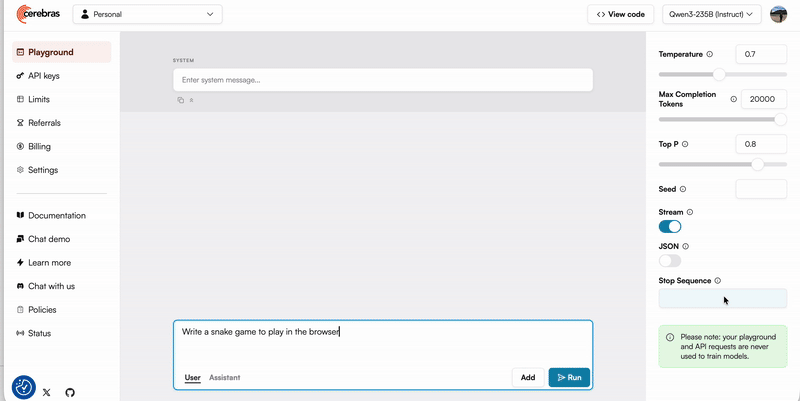Go to Billing in the sidebar
This screenshot has height=401, width=800.
pos(40,146)
